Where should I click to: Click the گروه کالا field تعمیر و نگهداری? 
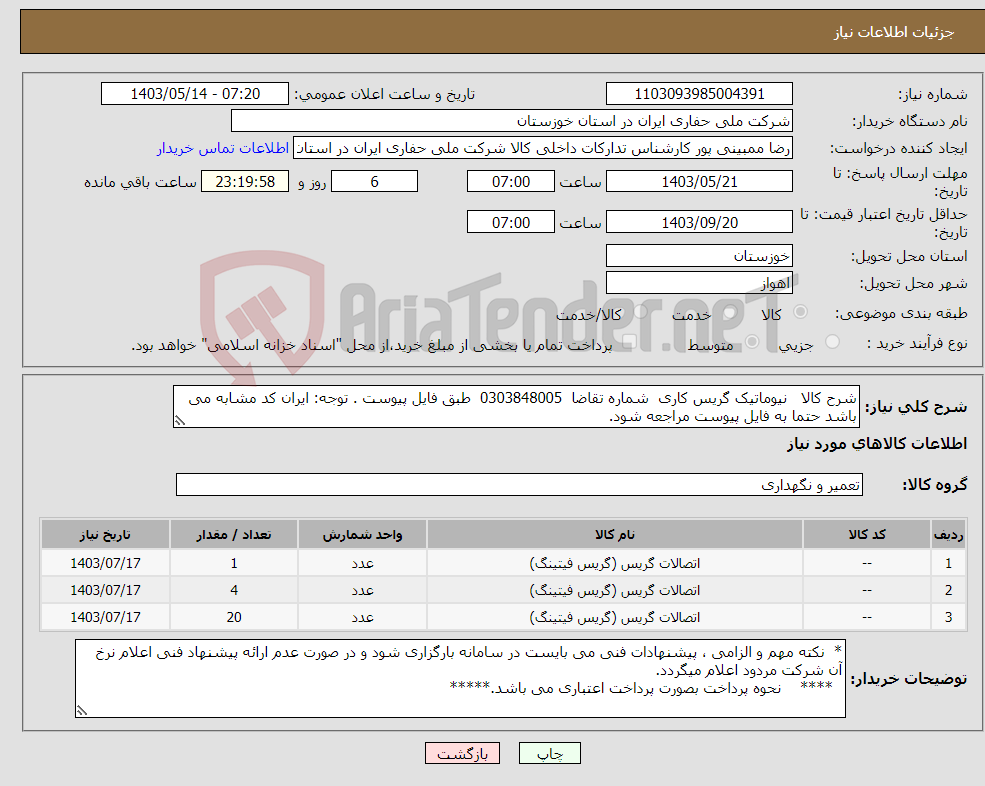tap(520, 484)
